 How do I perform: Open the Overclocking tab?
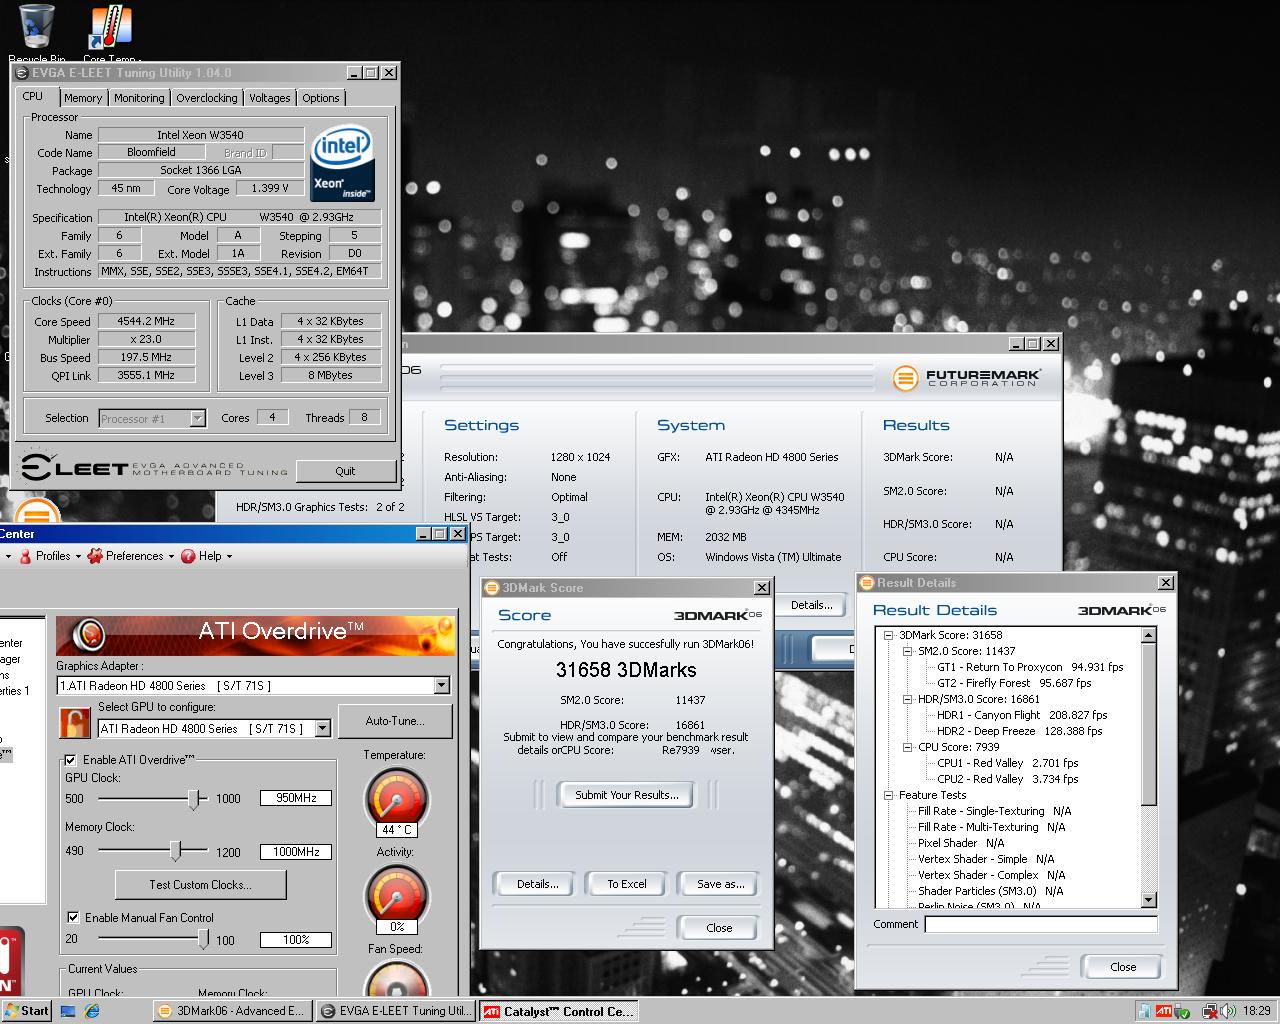pyautogui.click(x=207, y=98)
